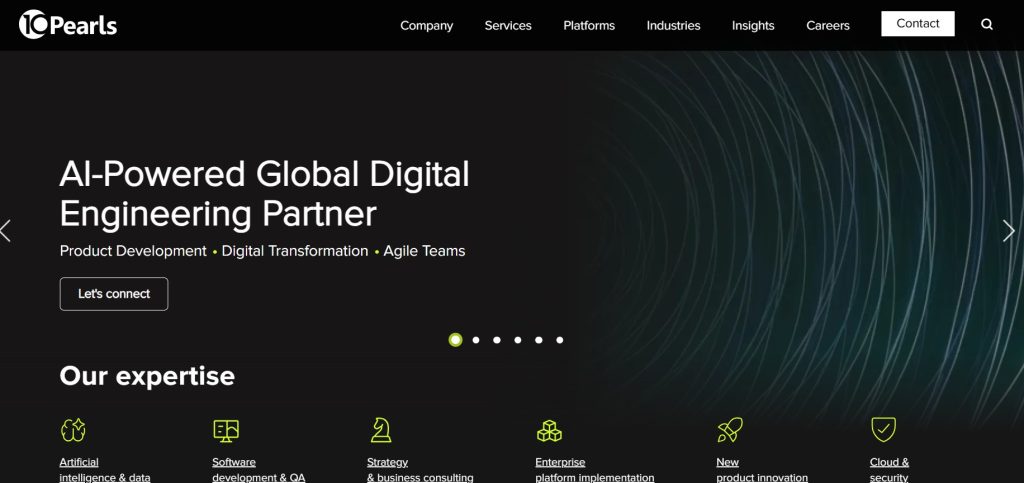Click the AI-Powered Global Digital Engineering Partner heading
The height and width of the screenshot is (483, 1024).
(x=264, y=194)
